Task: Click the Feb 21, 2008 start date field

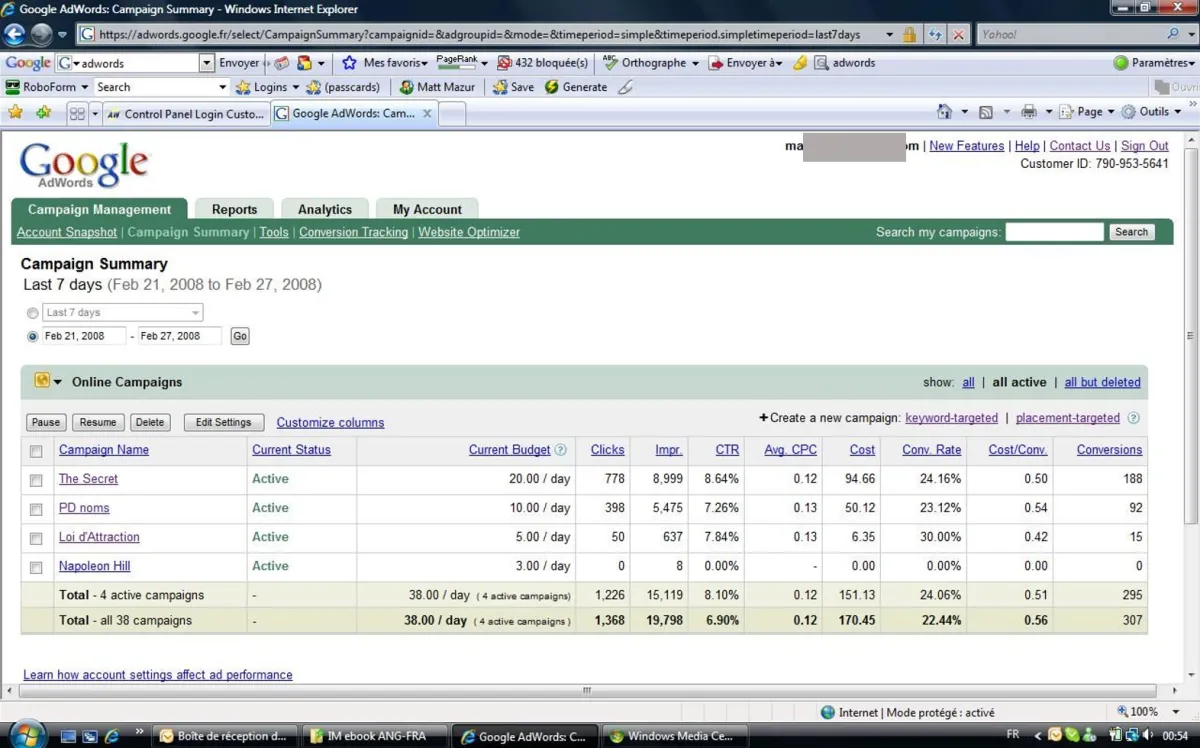Action: click(x=84, y=336)
